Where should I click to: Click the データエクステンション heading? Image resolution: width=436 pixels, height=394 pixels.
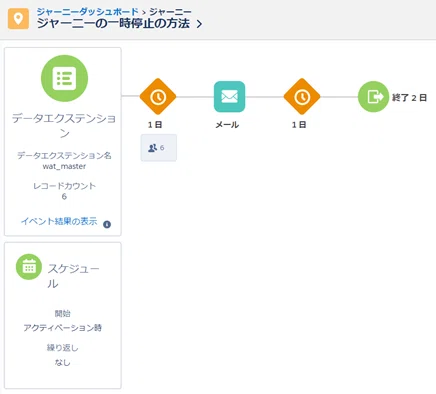click(x=64, y=126)
